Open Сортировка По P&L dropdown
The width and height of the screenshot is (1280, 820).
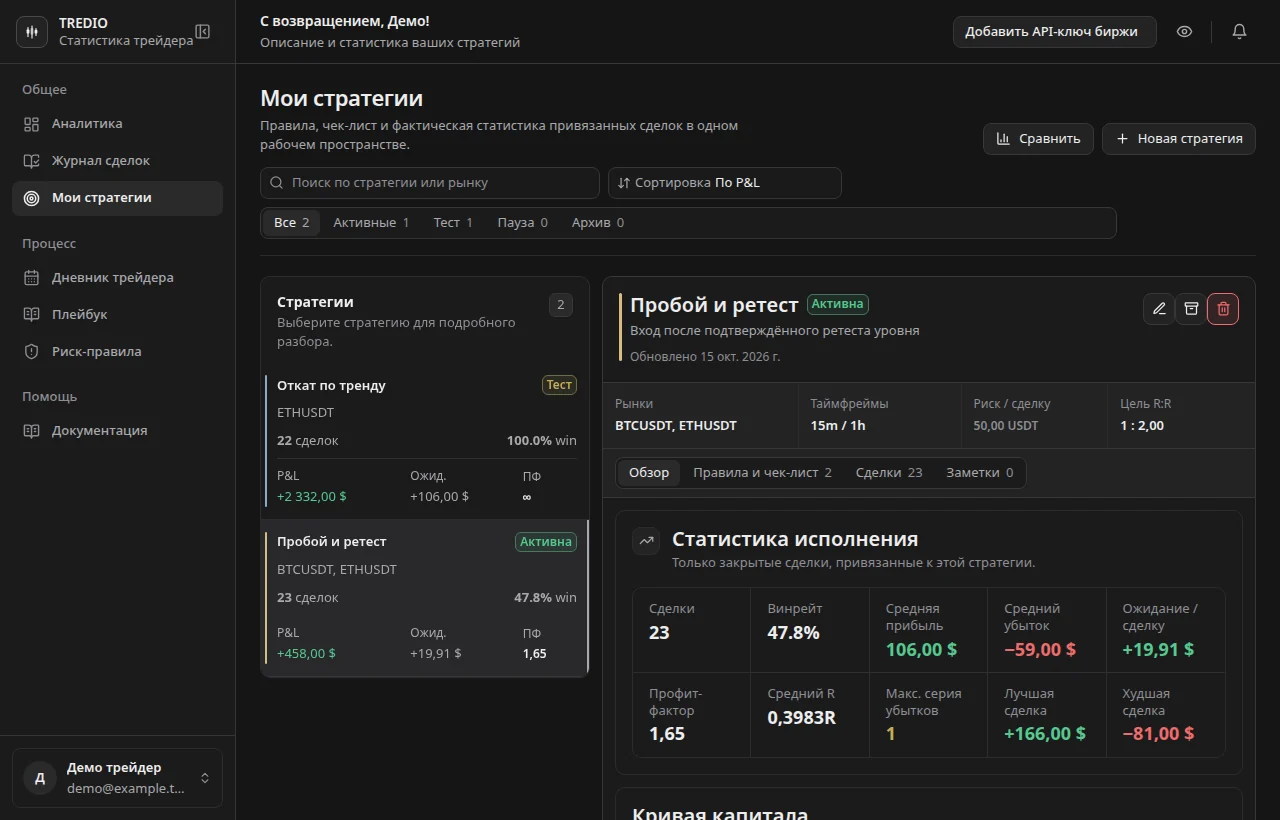(x=725, y=183)
